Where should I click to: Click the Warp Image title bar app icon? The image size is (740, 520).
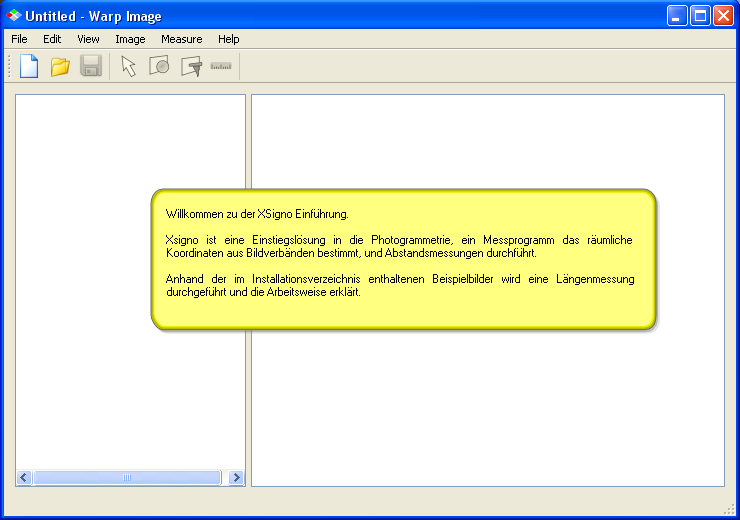[x=14, y=16]
